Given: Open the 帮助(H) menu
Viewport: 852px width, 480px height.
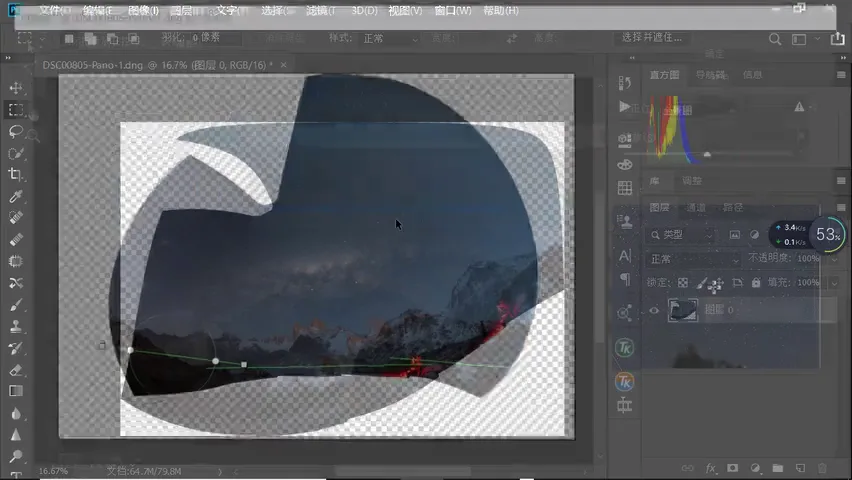Looking at the screenshot, I should [x=500, y=10].
